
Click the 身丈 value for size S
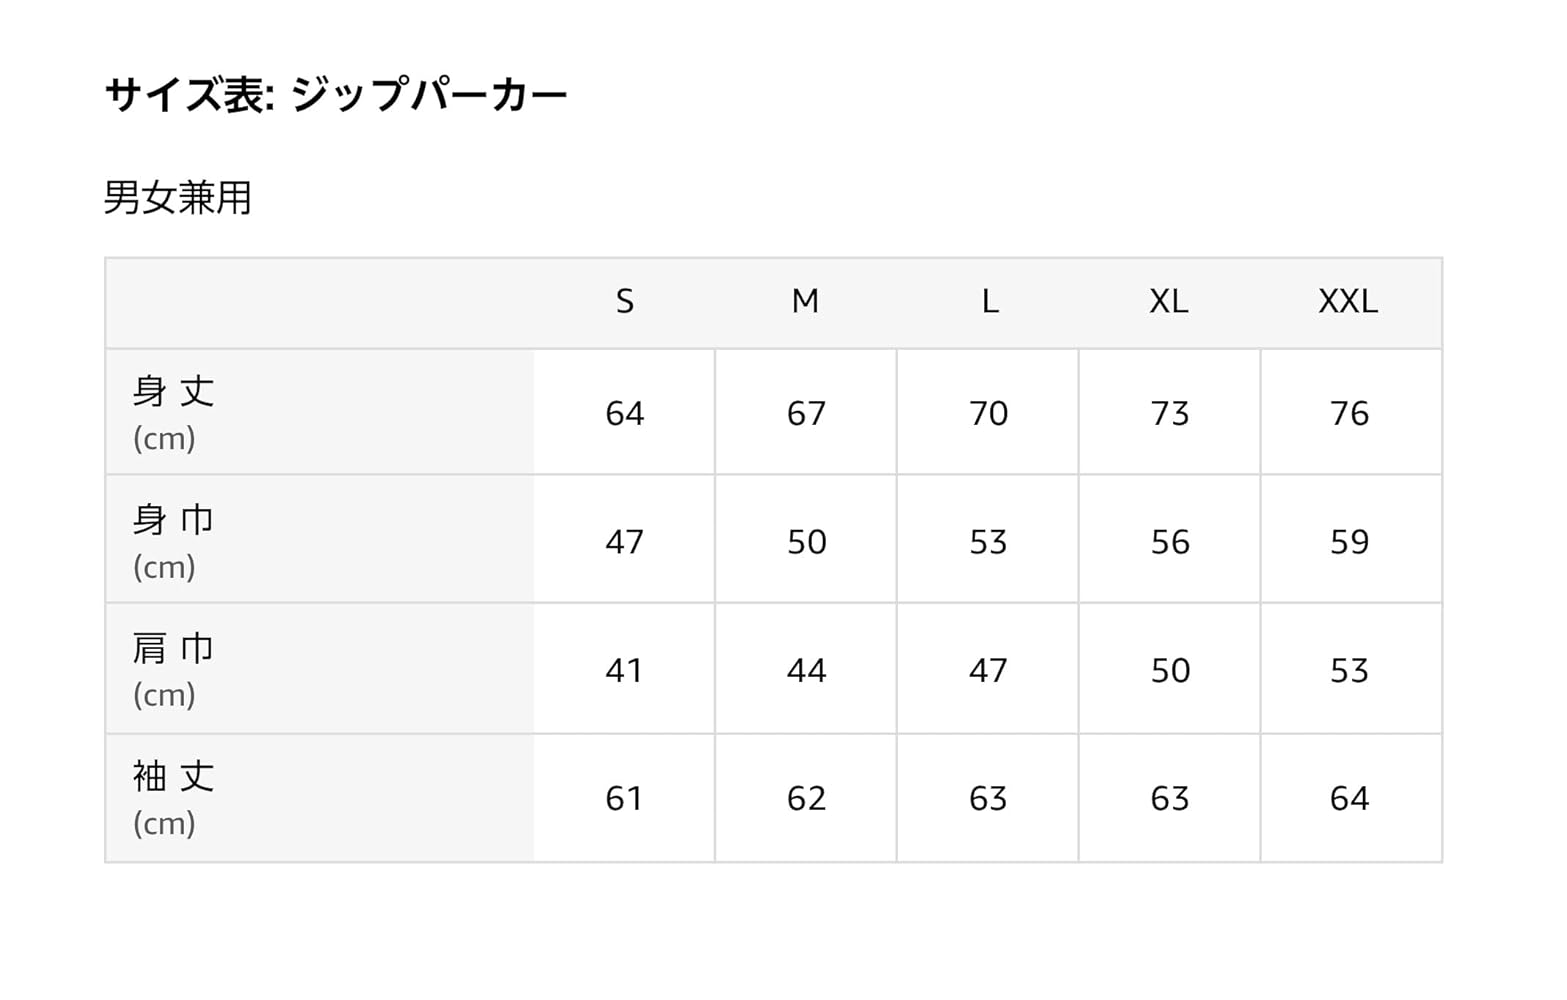tap(625, 413)
